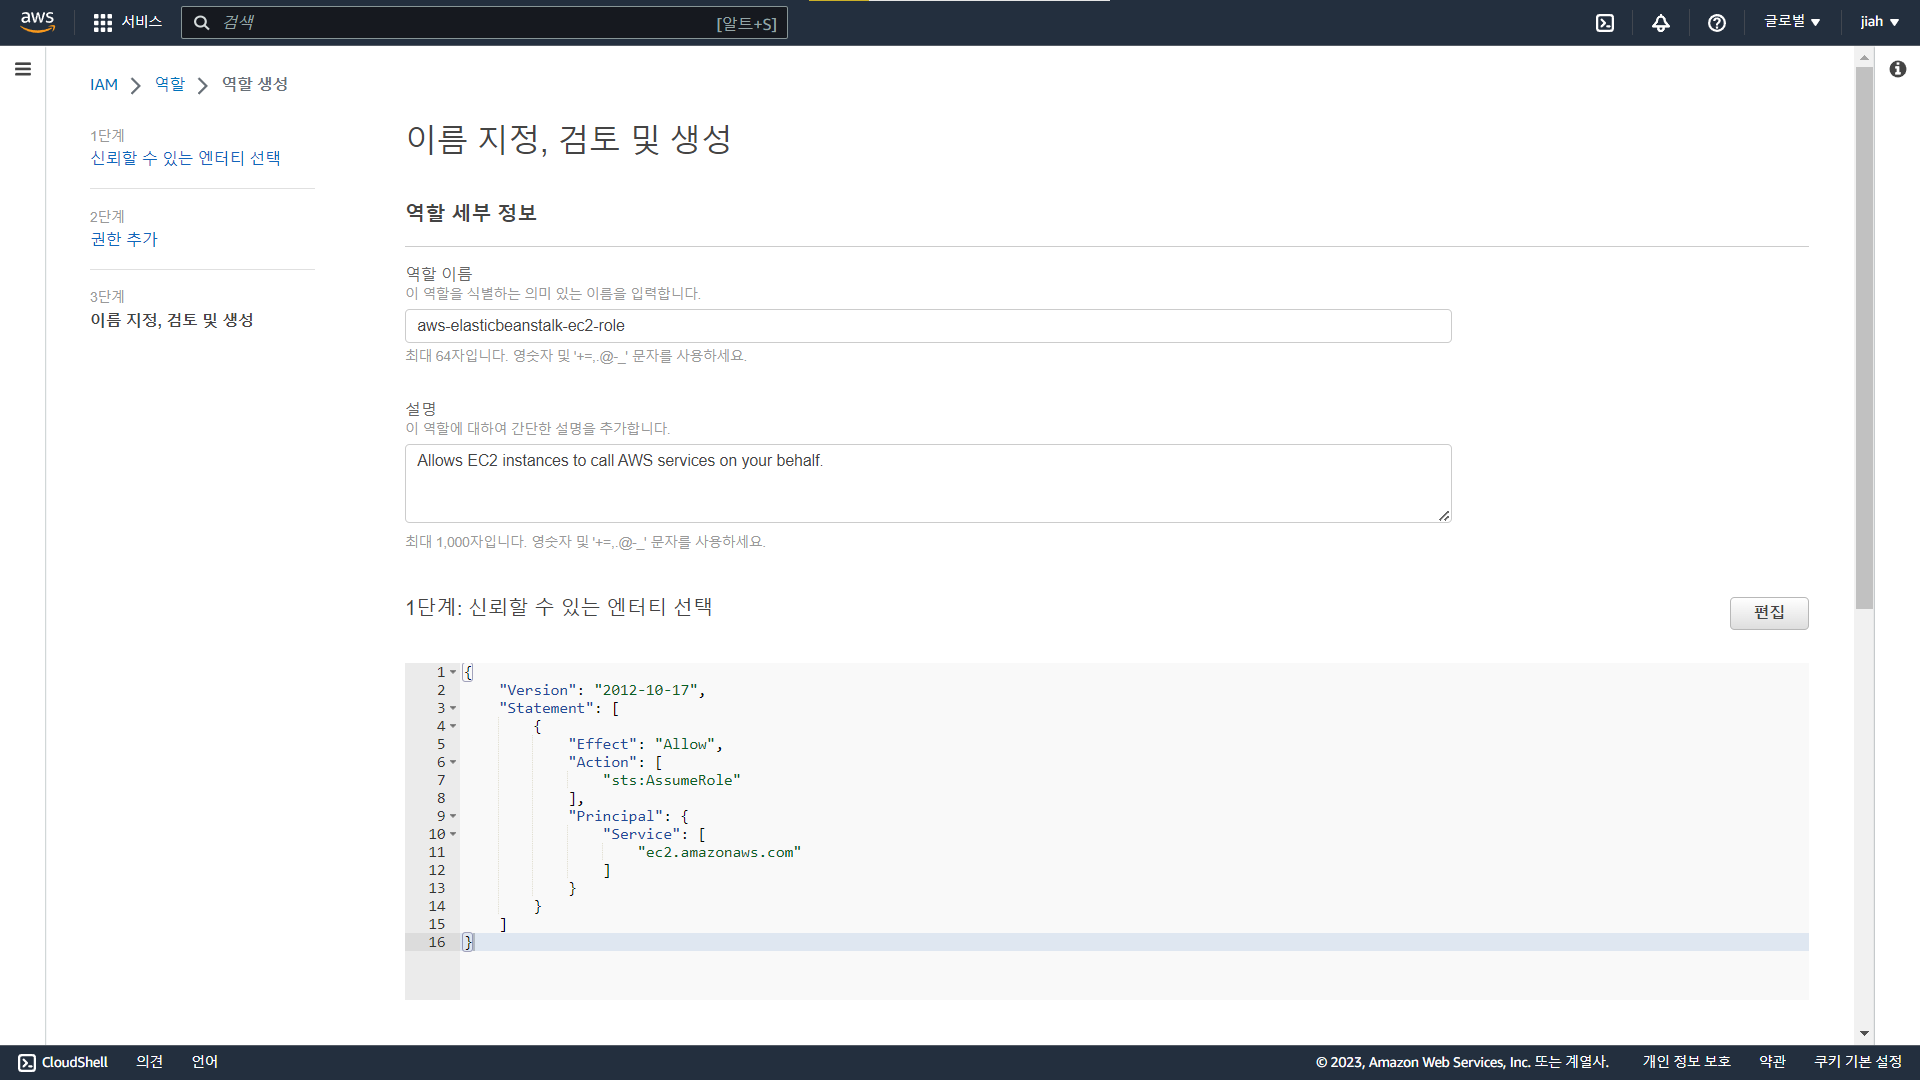Viewport: 1920px width, 1080px height.
Task: Open step 2 권한 추가
Action: coord(124,239)
